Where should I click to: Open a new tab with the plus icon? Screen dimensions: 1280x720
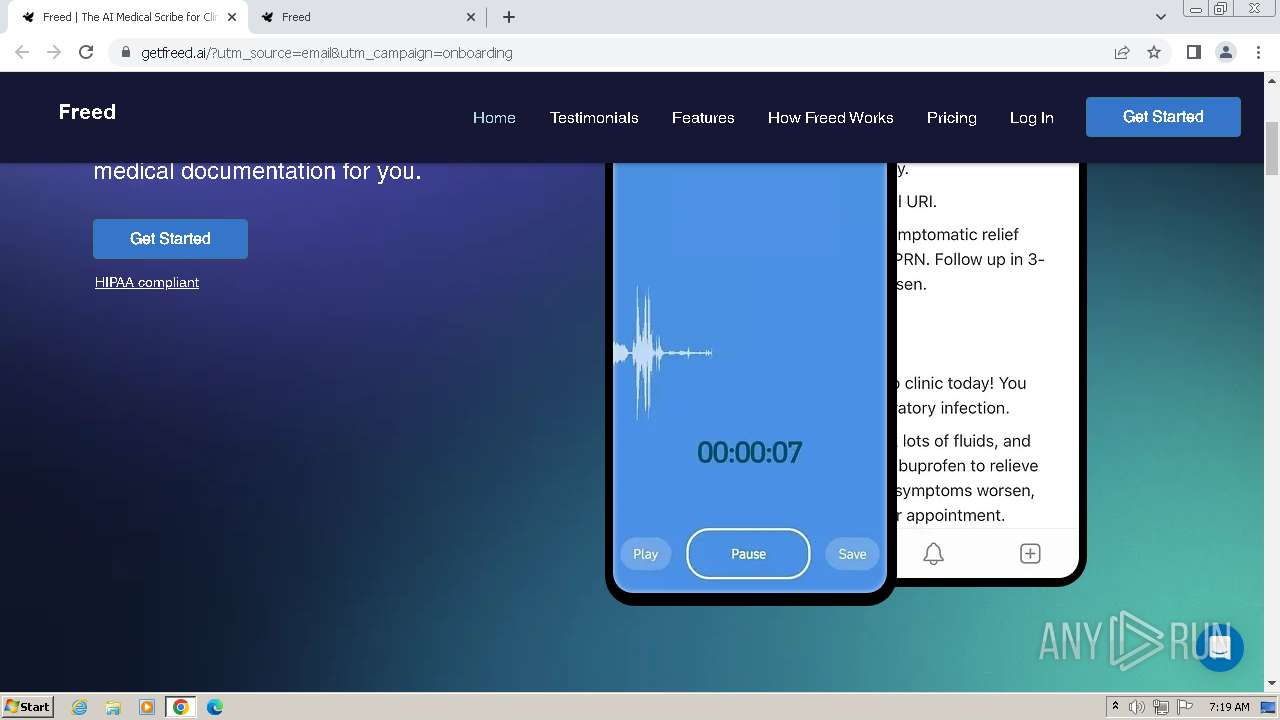coord(509,17)
